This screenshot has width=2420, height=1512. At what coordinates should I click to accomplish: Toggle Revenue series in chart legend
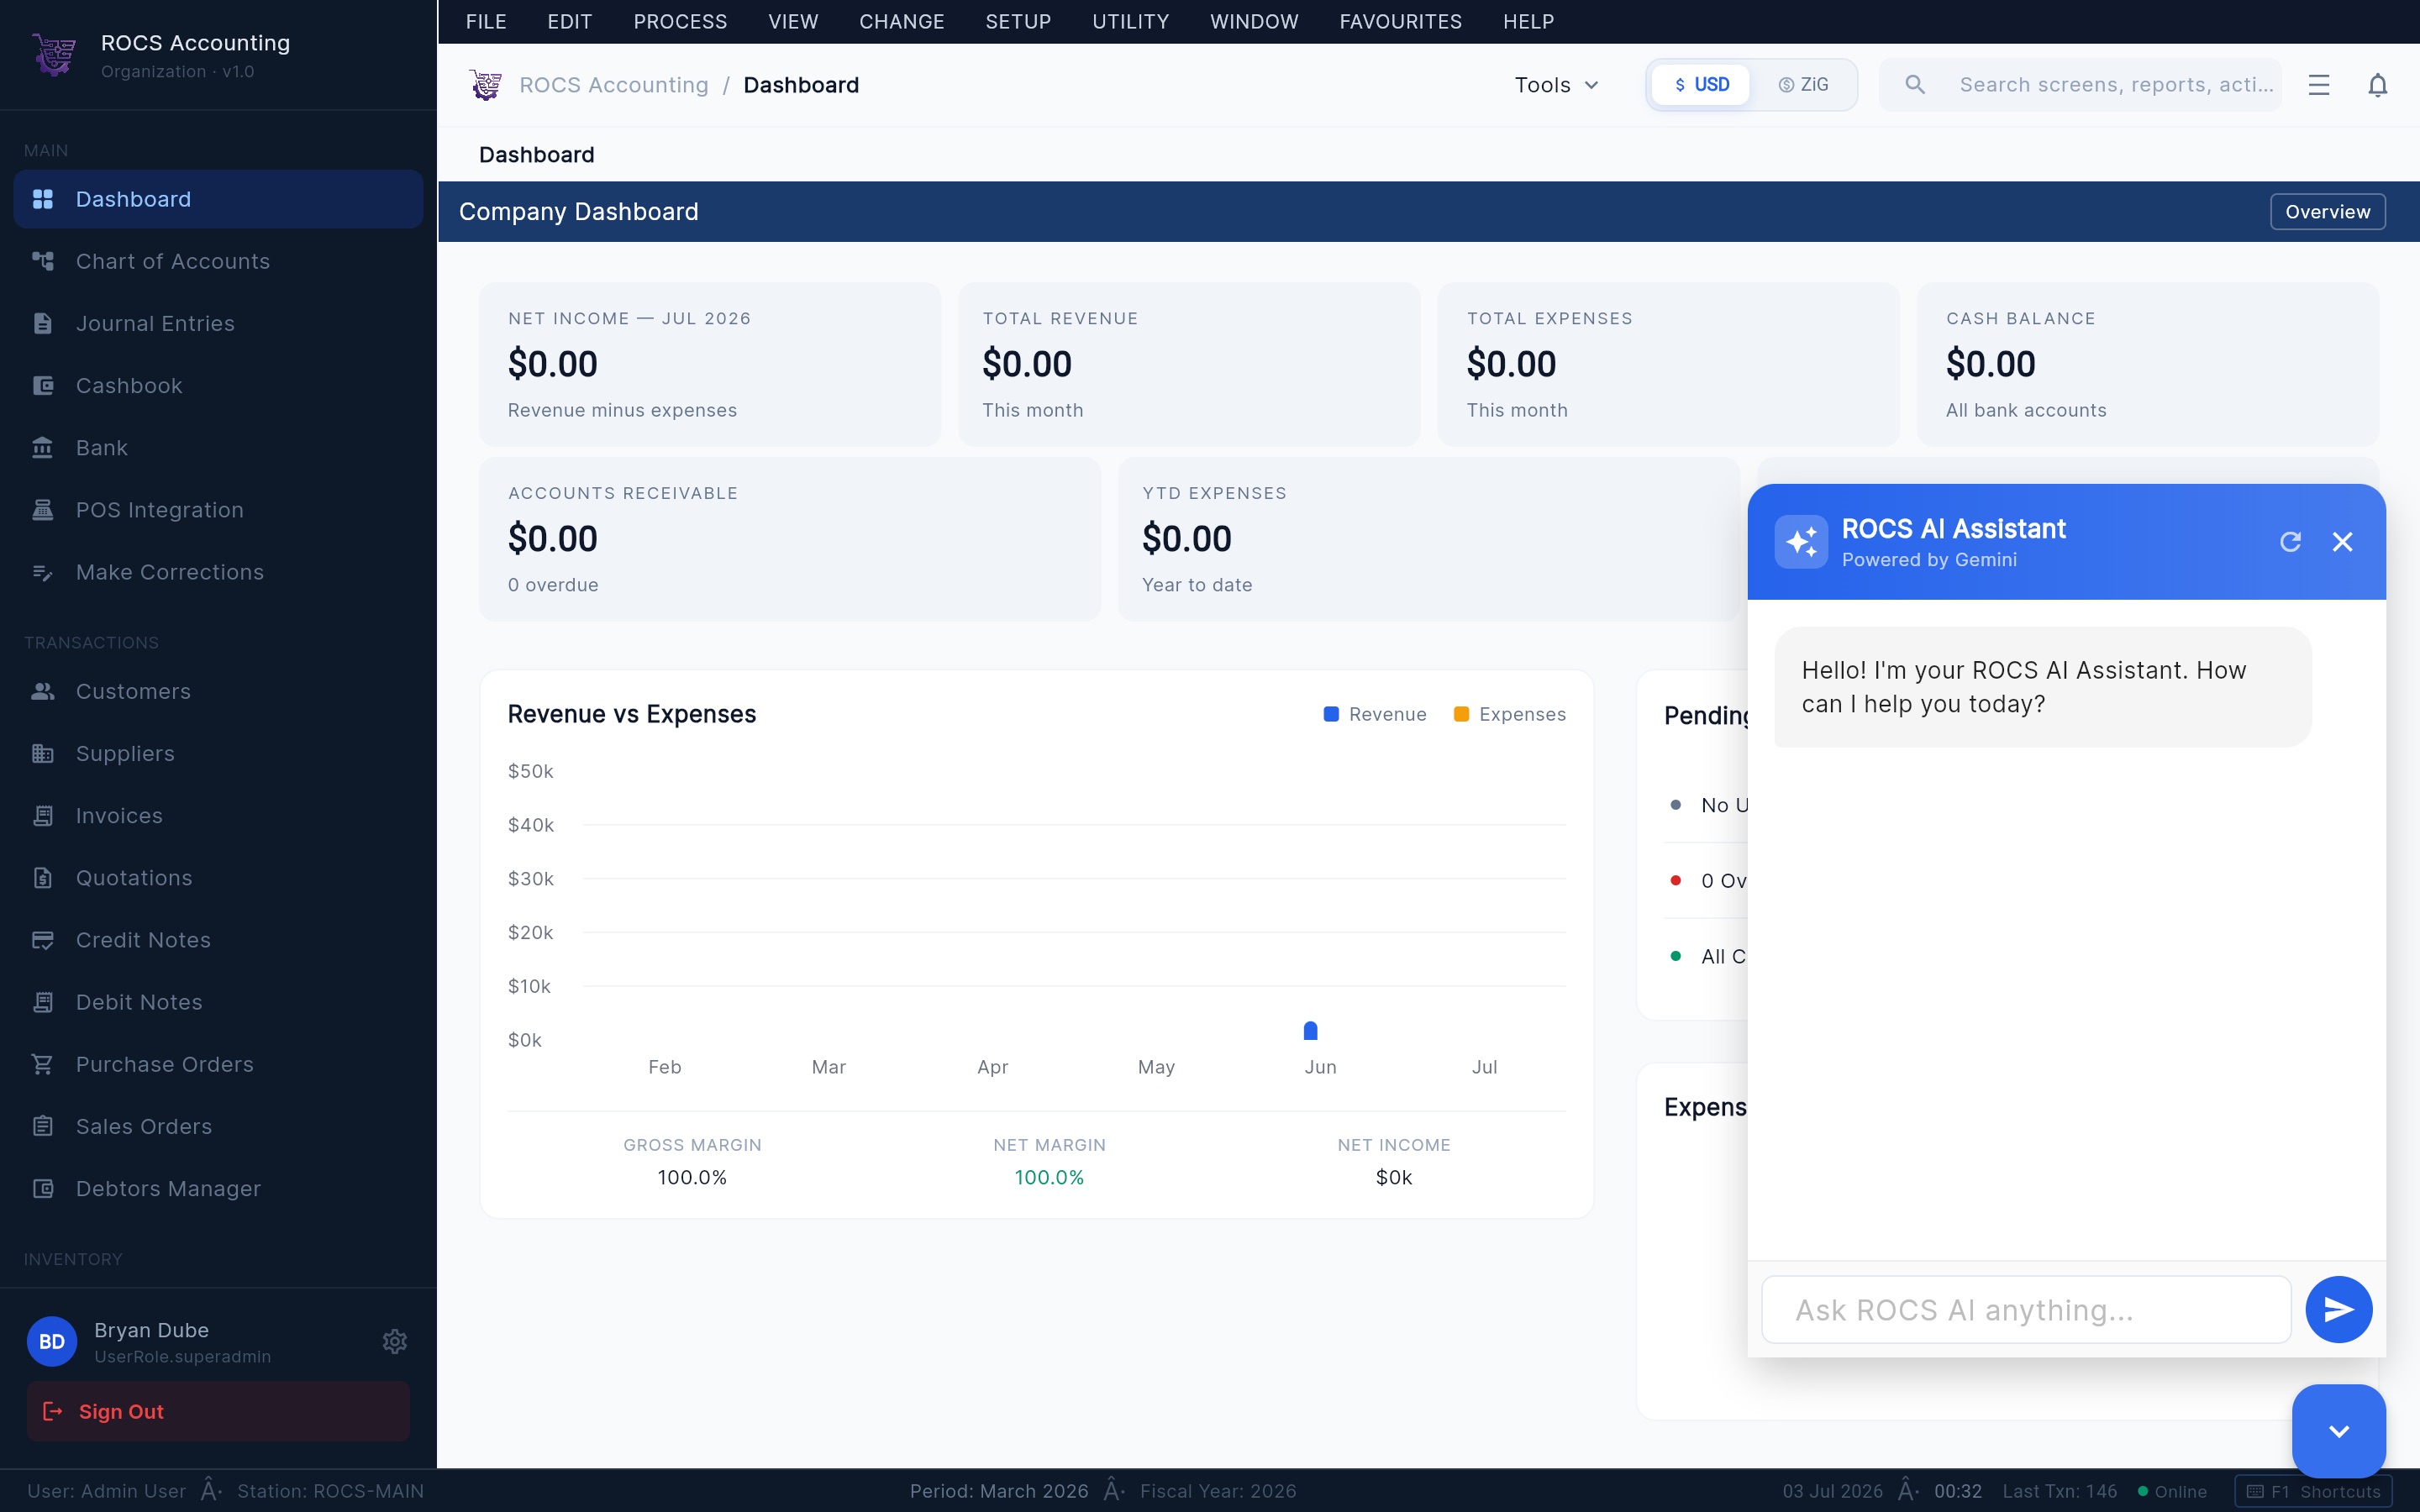point(1374,714)
